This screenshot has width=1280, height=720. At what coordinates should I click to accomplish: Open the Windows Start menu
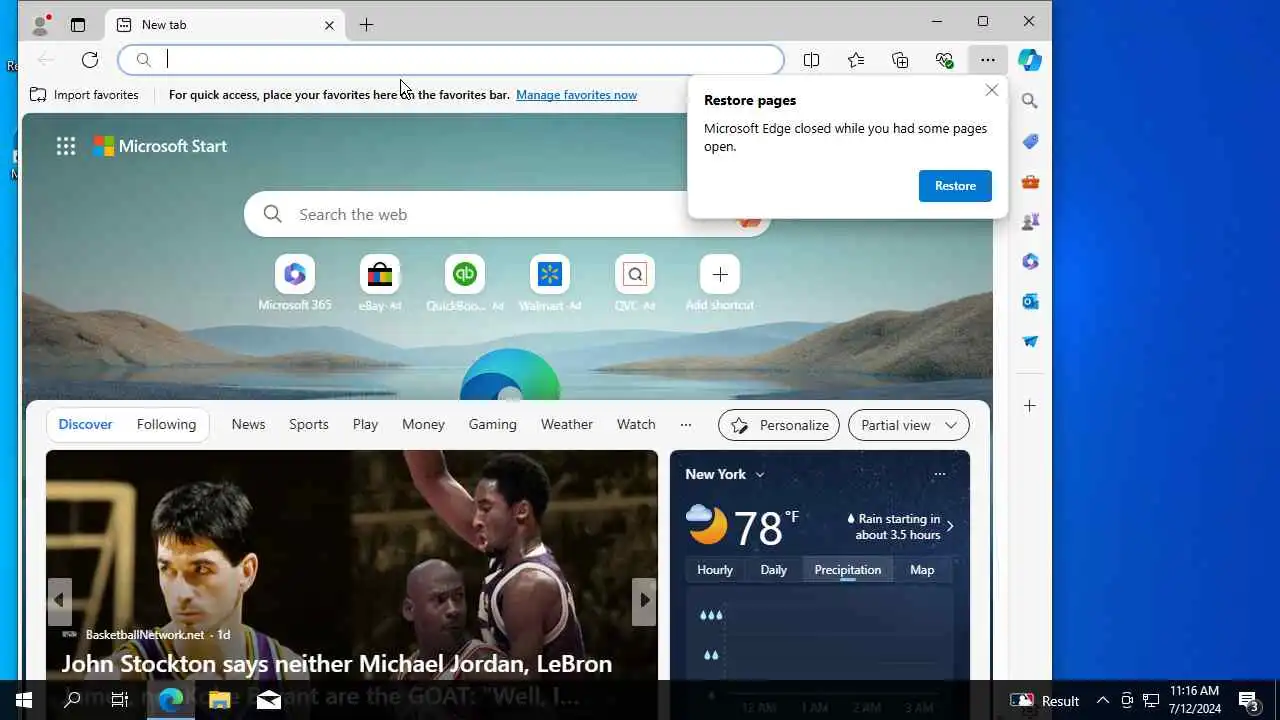click(24, 700)
